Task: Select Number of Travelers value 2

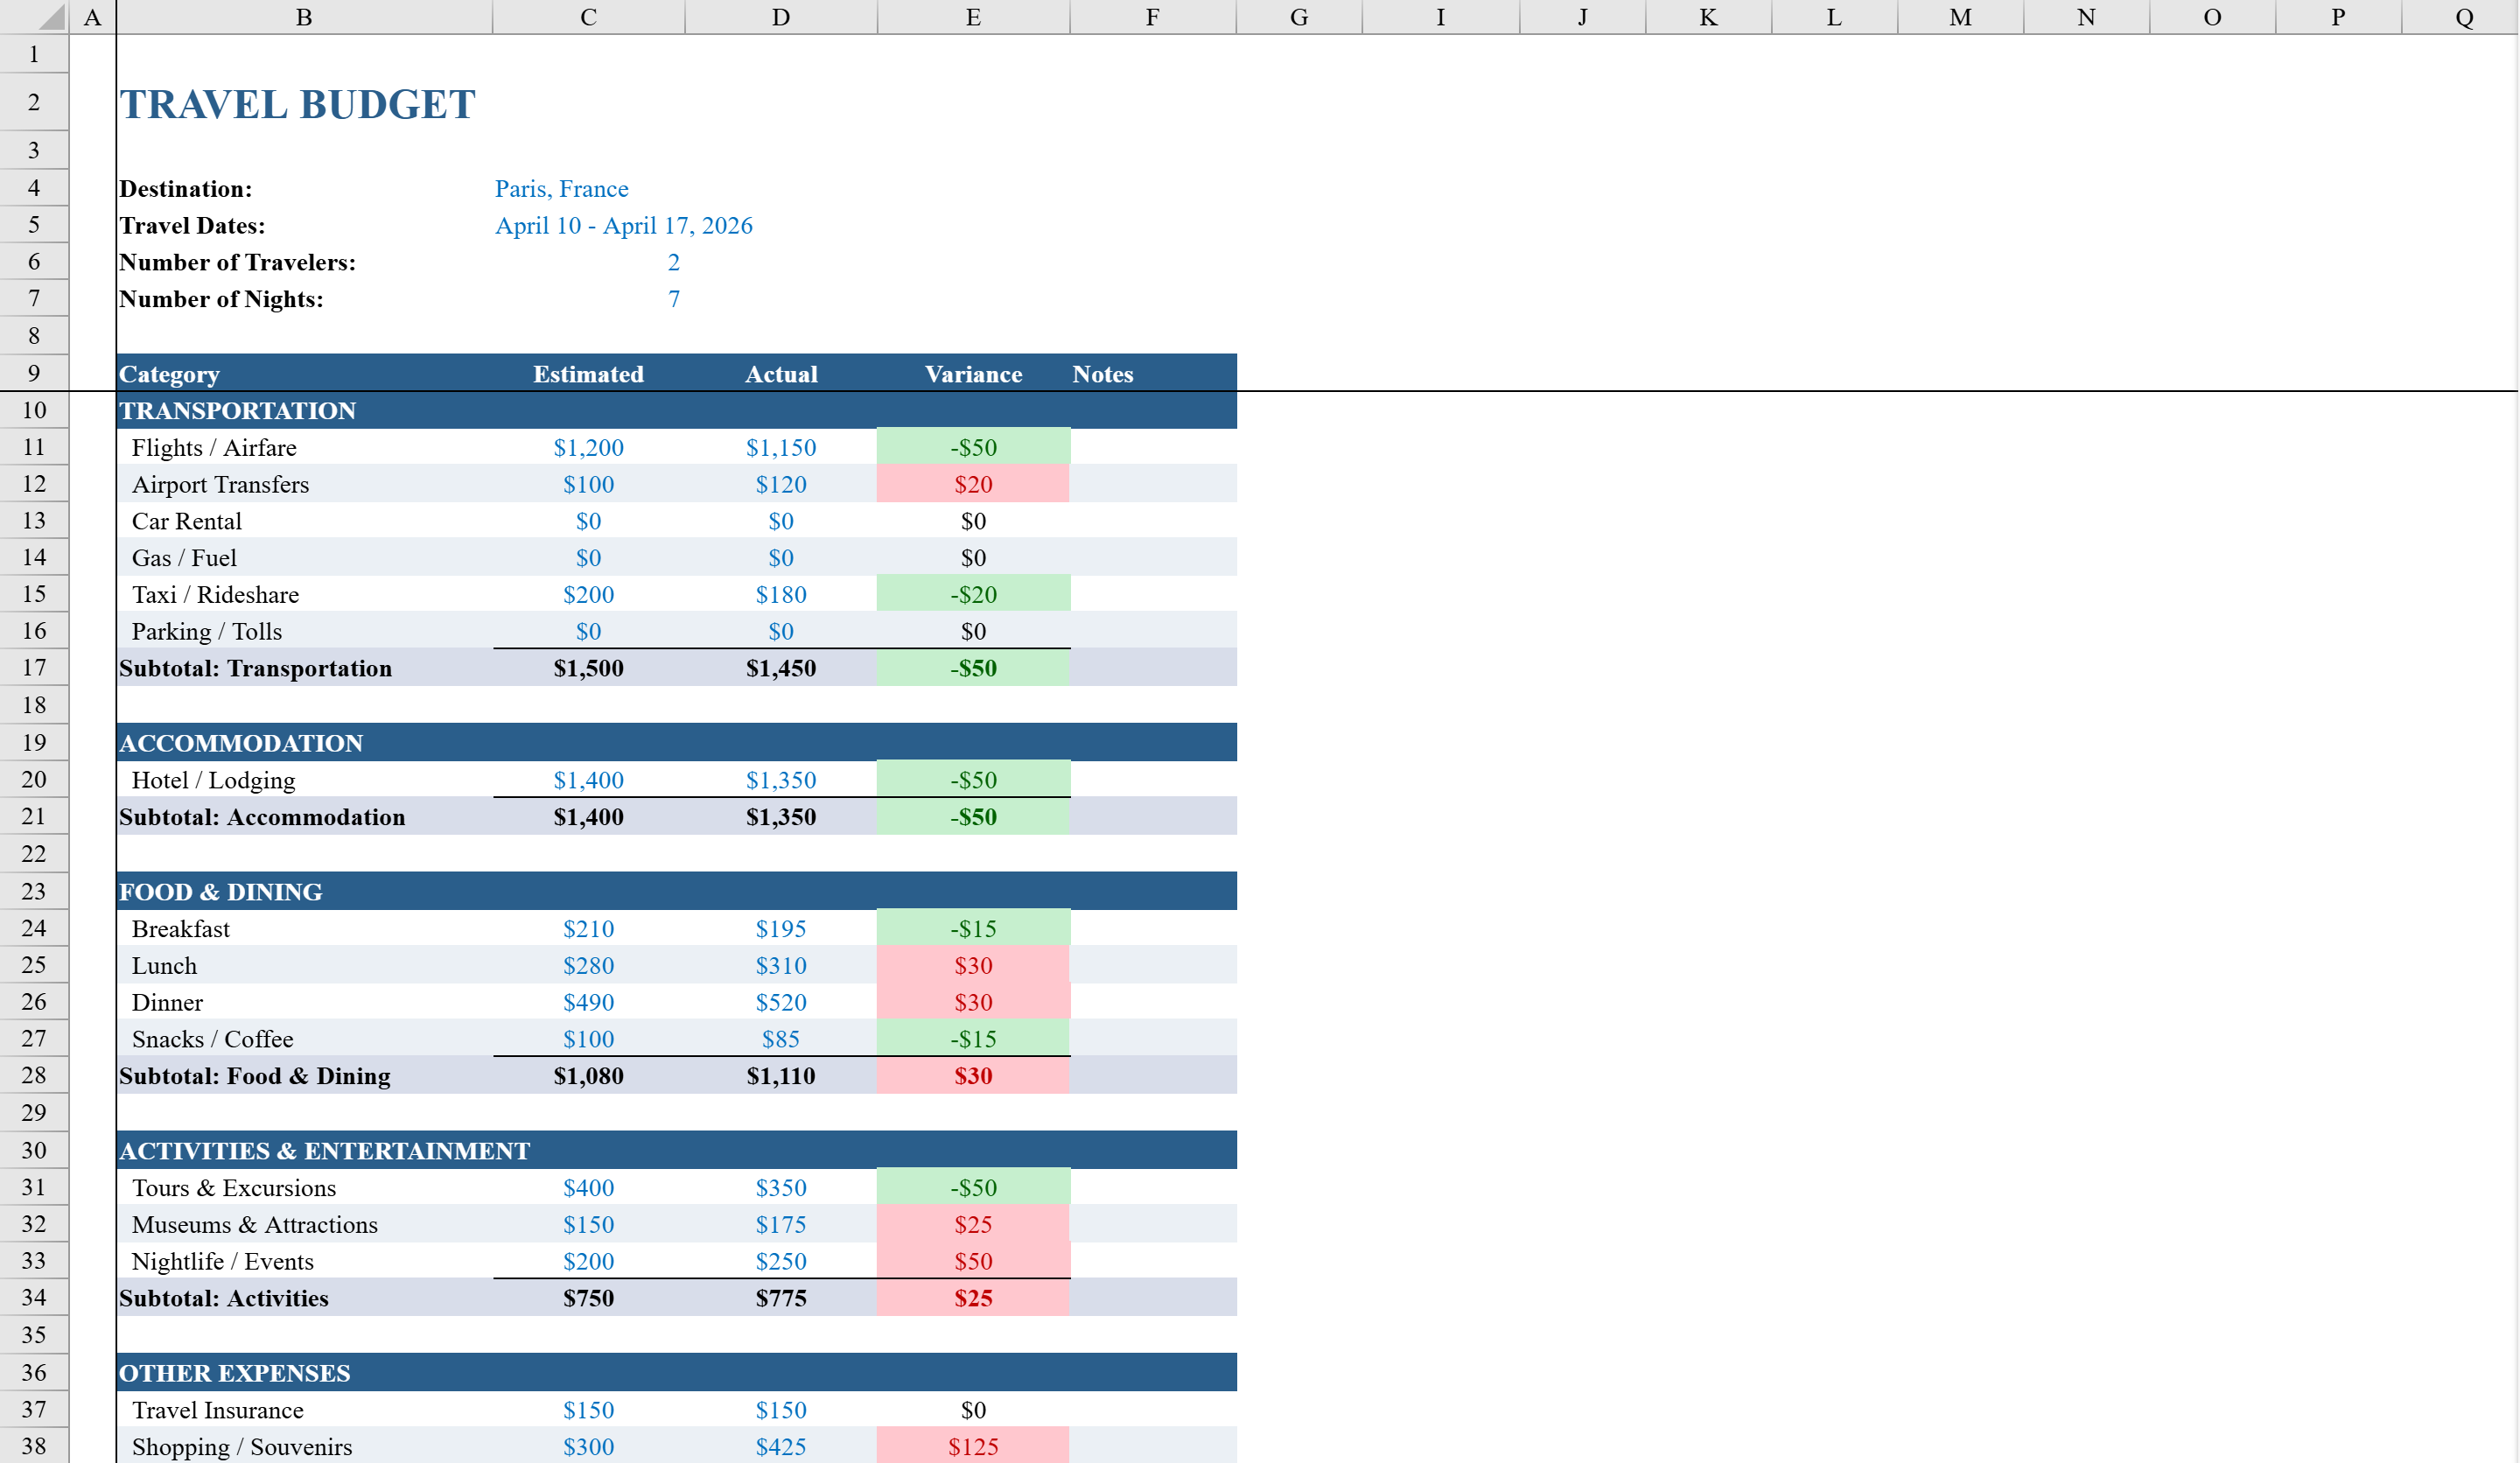Action: 673,262
